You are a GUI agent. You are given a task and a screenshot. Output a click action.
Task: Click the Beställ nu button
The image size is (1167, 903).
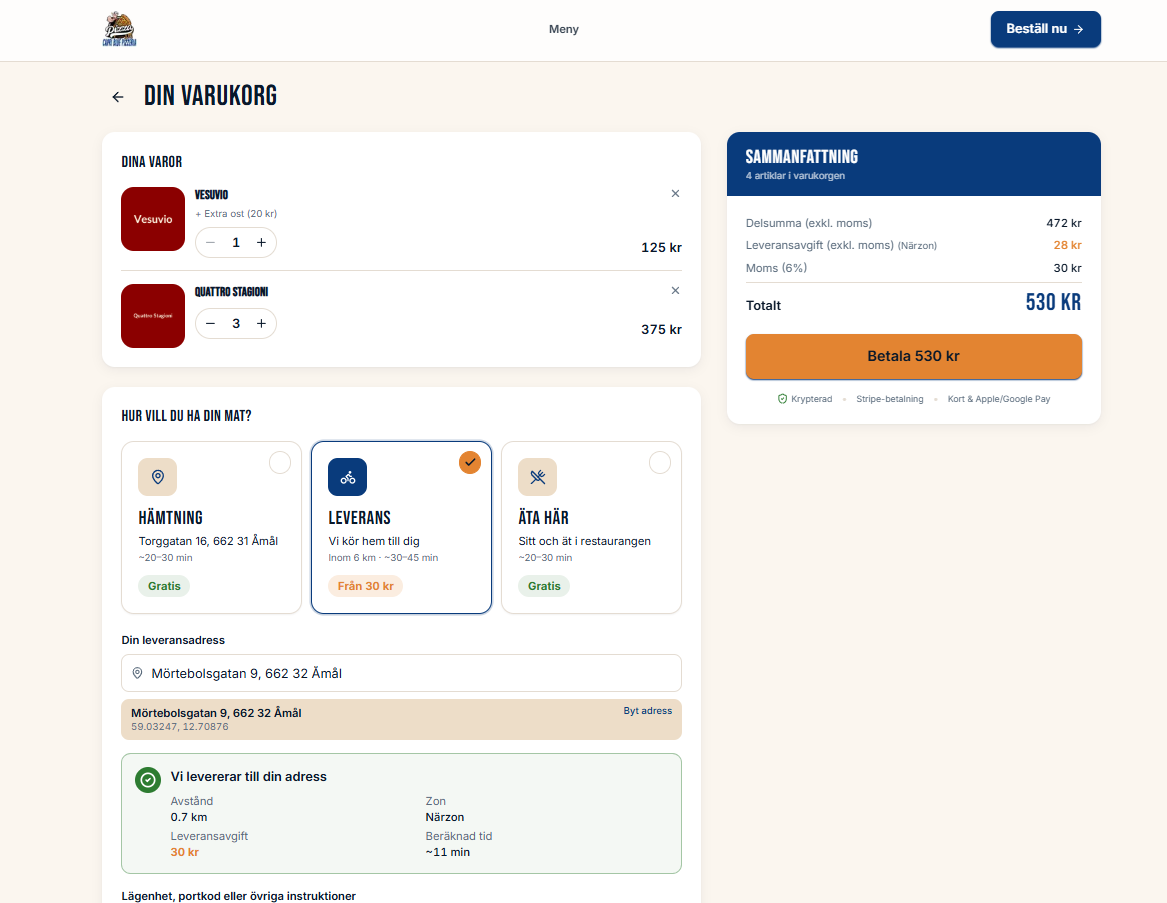(x=1045, y=29)
